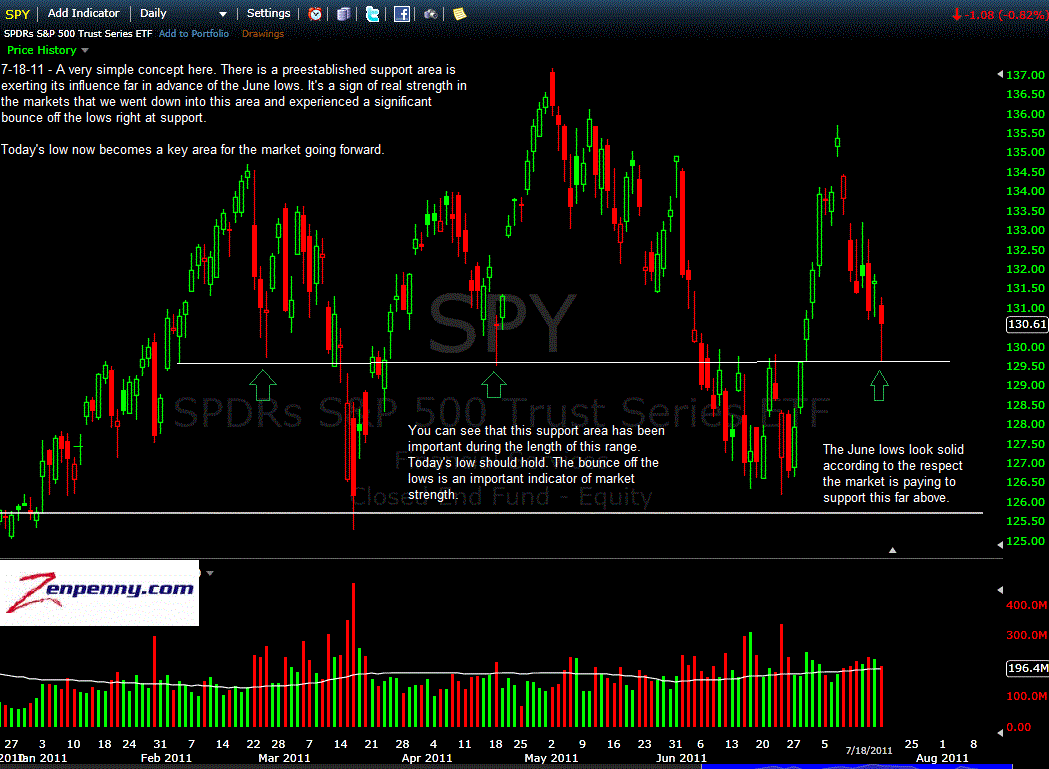Open the Drawings link
The height and width of the screenshot is (769, 1049).
pyautogui.click(x=262, y=33)
